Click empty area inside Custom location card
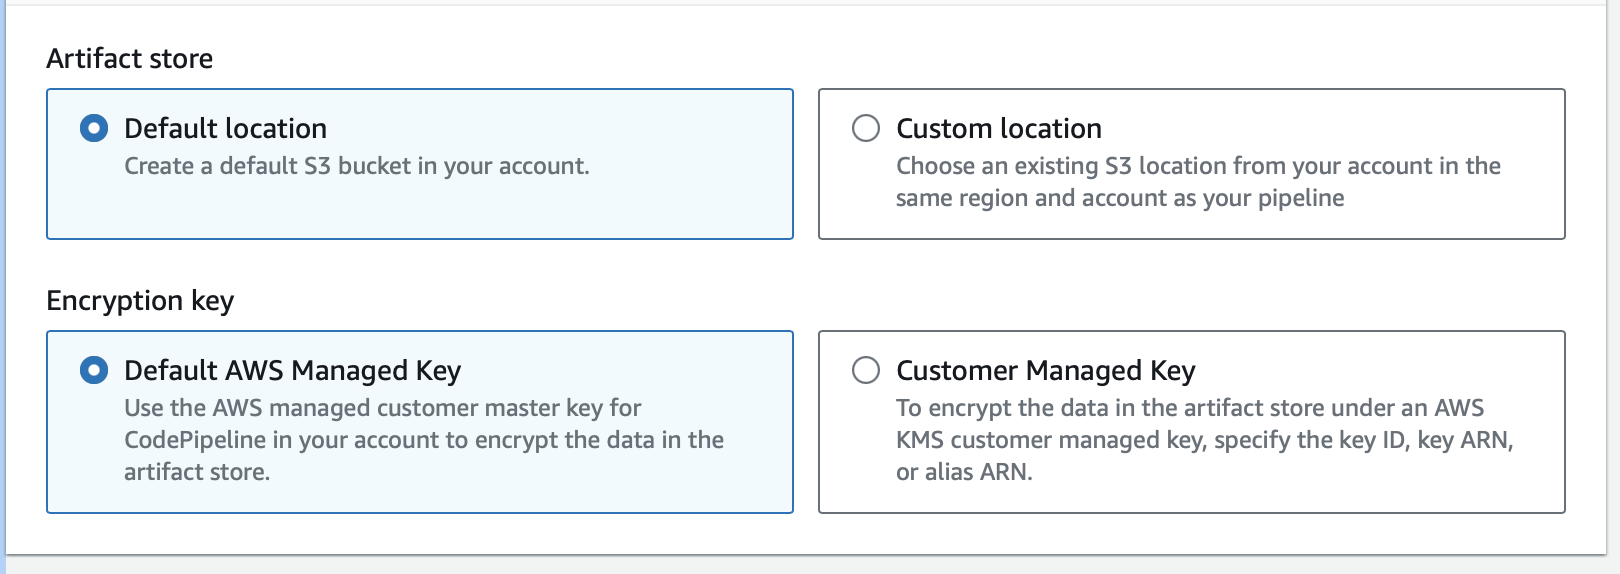This screenshot has width=1620, height=574. coord(1450,215)
